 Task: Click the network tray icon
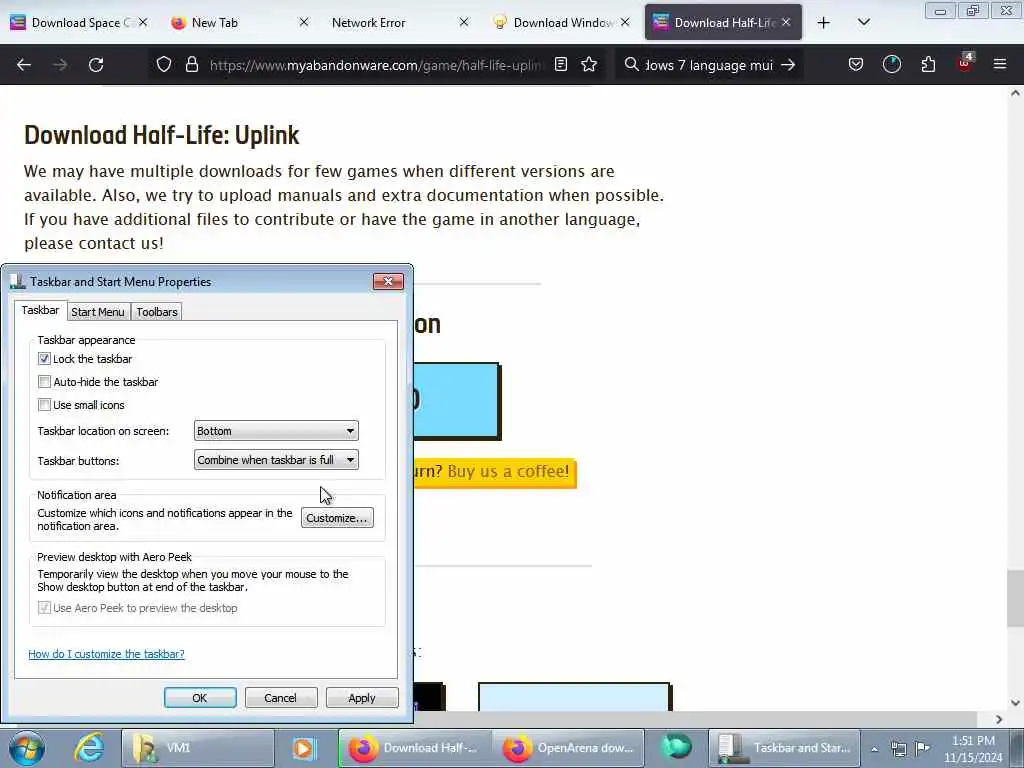click(x=899, y=749)
